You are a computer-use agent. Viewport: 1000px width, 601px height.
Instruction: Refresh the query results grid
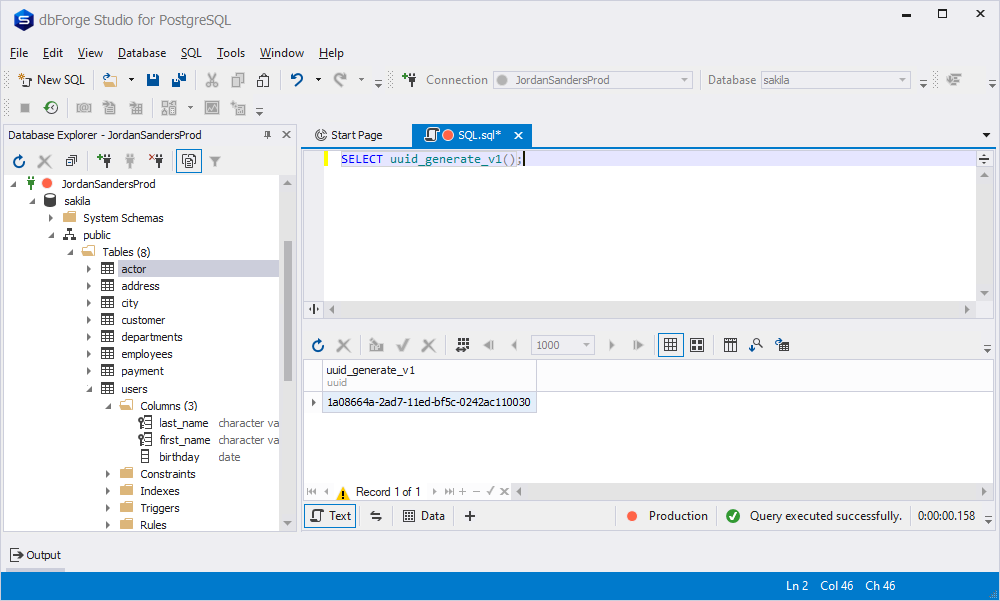tap(318, 345)
